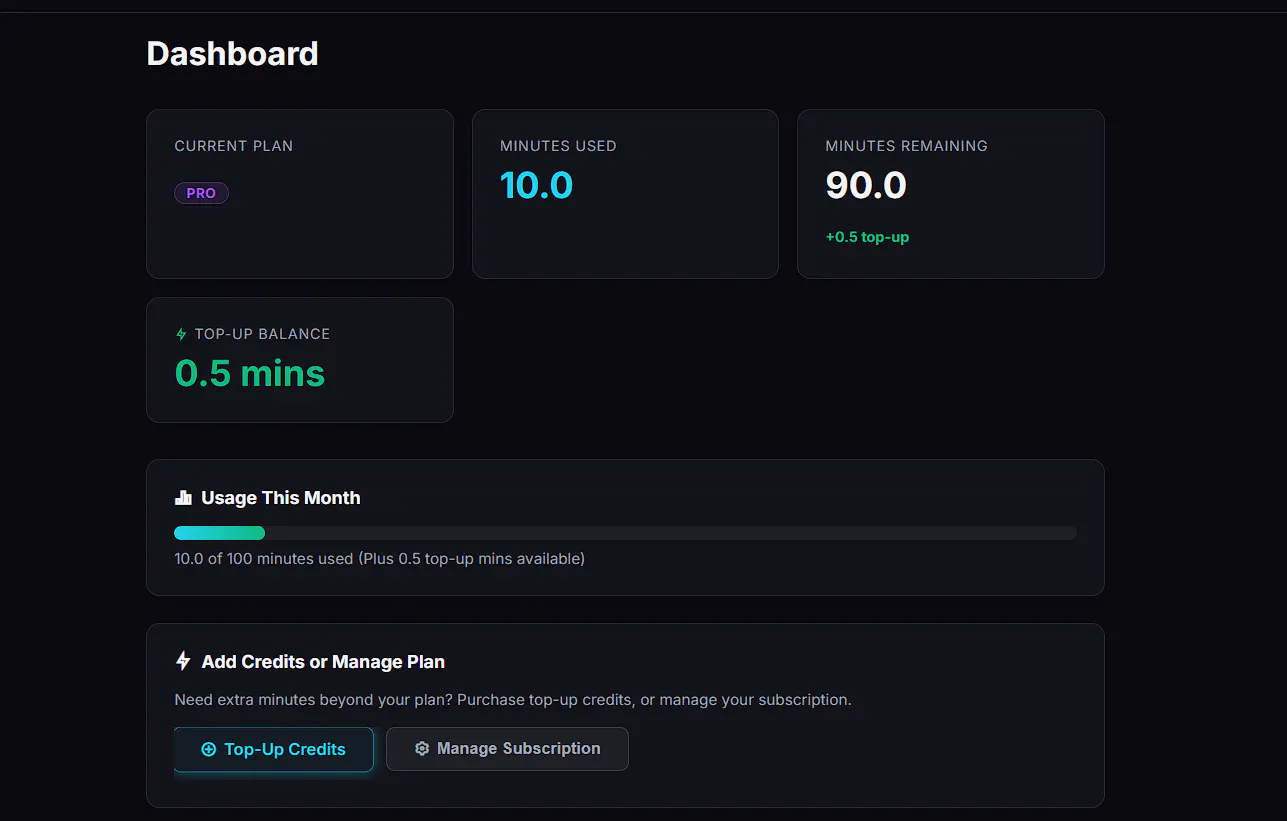Click the PRO plan badge
The height and width of the screenshot is (821, 1287).
(x=201, y=193)
